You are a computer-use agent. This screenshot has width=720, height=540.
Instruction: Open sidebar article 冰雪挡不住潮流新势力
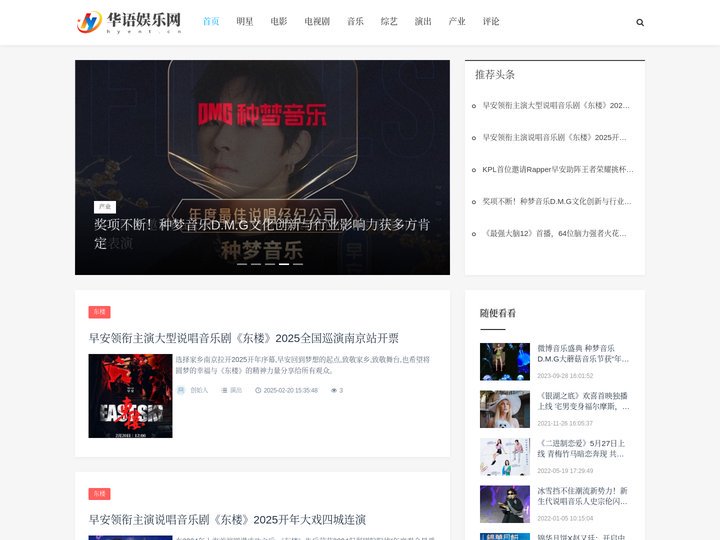[582, 496]
